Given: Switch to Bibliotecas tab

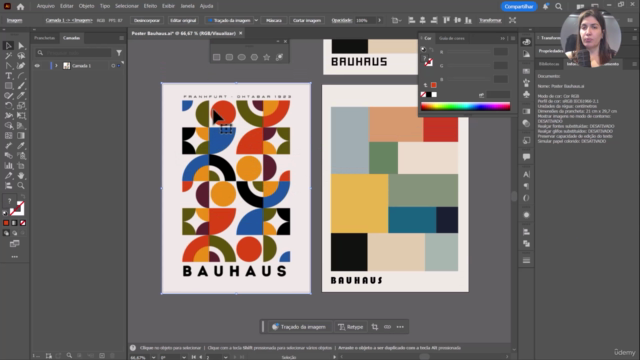Looking at the screenshot, I should [549, 64].
